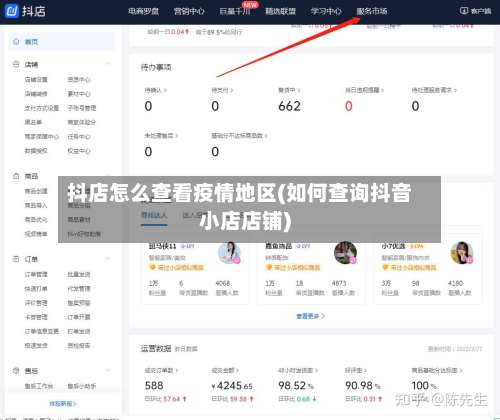
Task: Open 数据授权 in sidebar
Action: pyautogui.click(x=36, y=151)
